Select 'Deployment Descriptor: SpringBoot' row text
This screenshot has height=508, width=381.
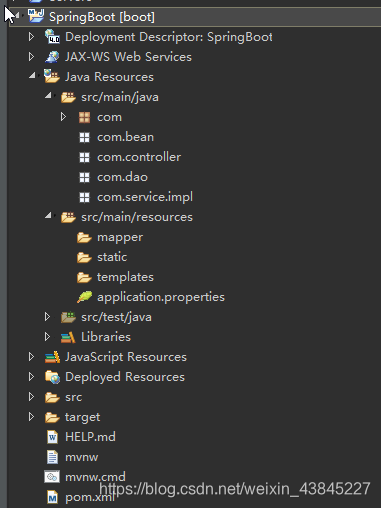(x=169, y=37)
